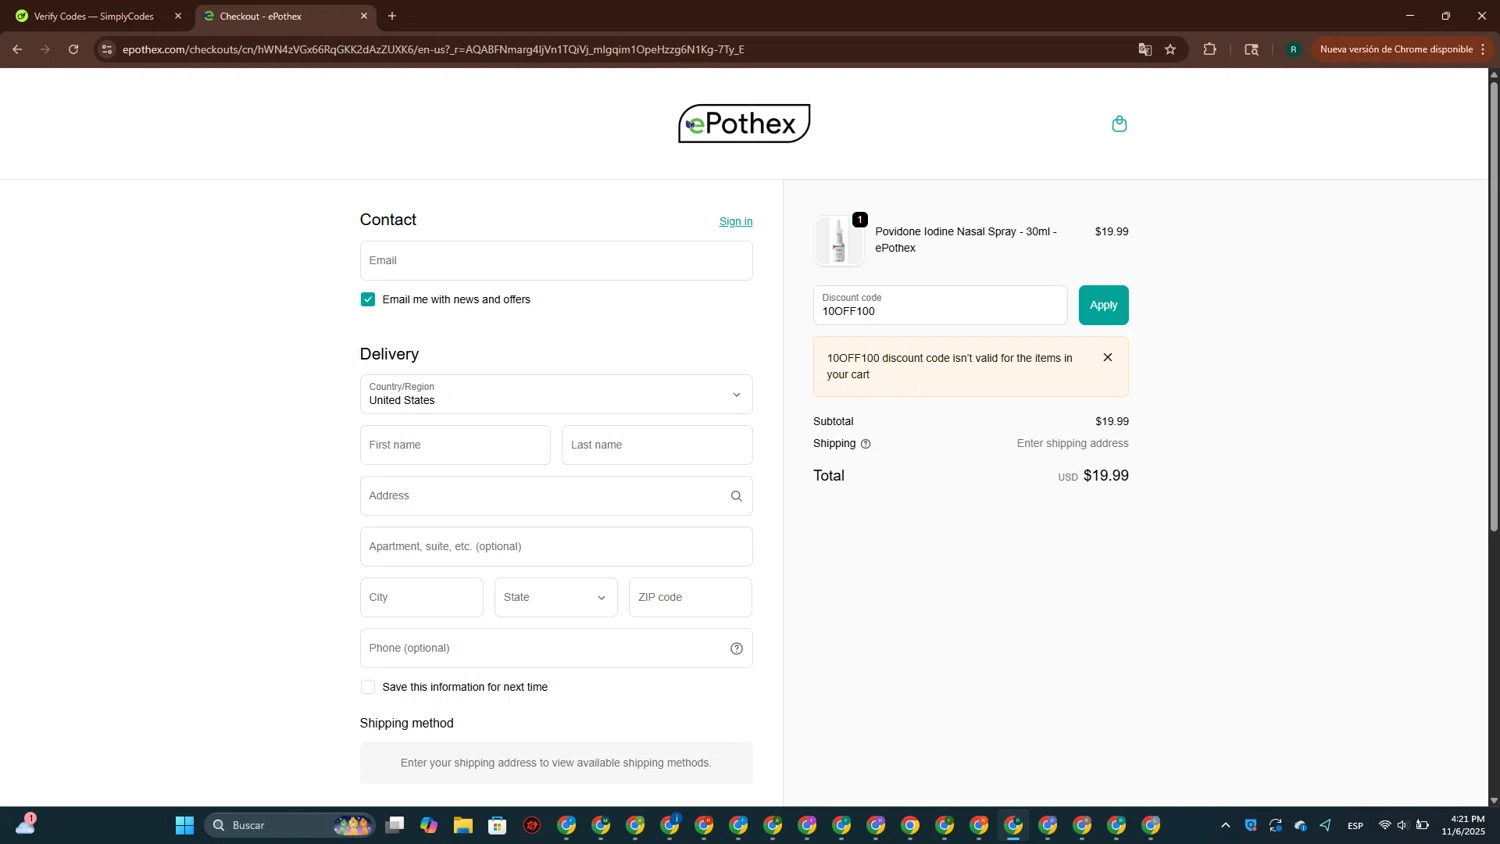Screen dimensions: 1500x844
Task: Check Save this information for next time
Action: point(368,687)
